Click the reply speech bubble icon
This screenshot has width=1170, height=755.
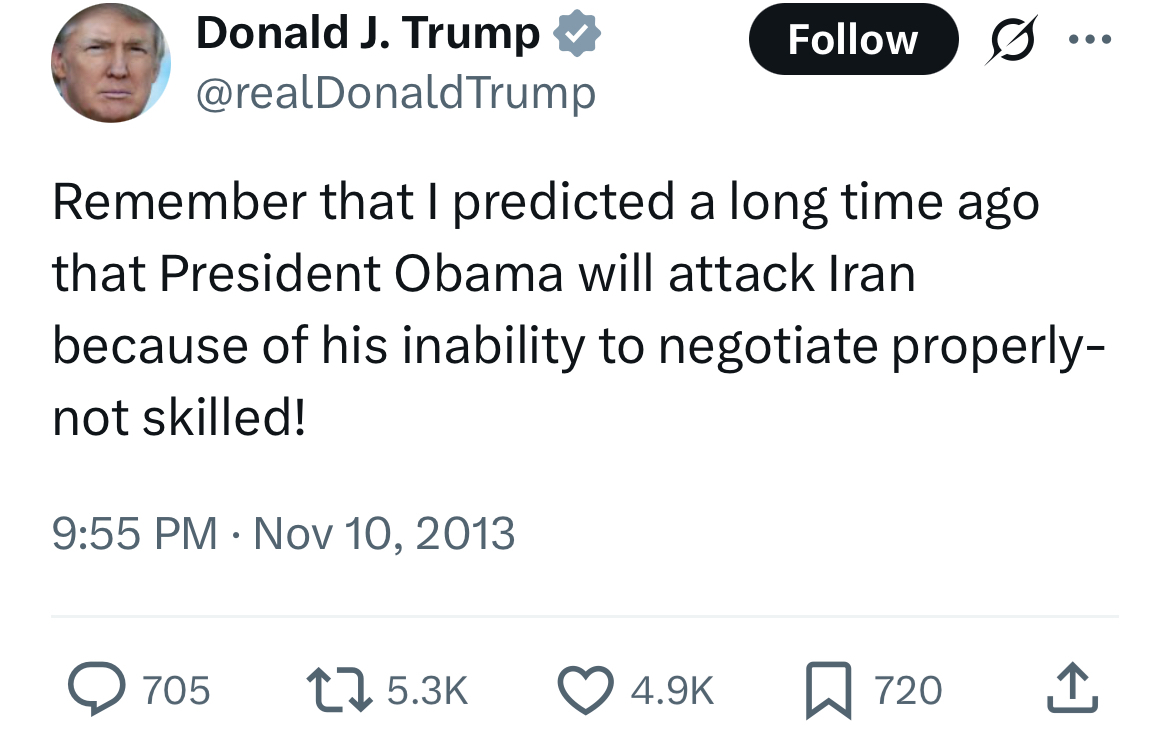97,689
